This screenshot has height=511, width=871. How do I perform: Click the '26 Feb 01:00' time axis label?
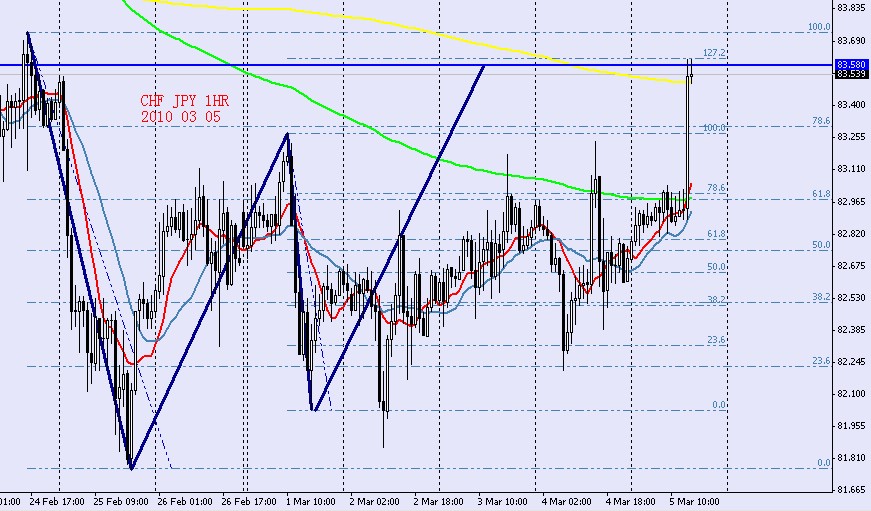coord(185,502)
